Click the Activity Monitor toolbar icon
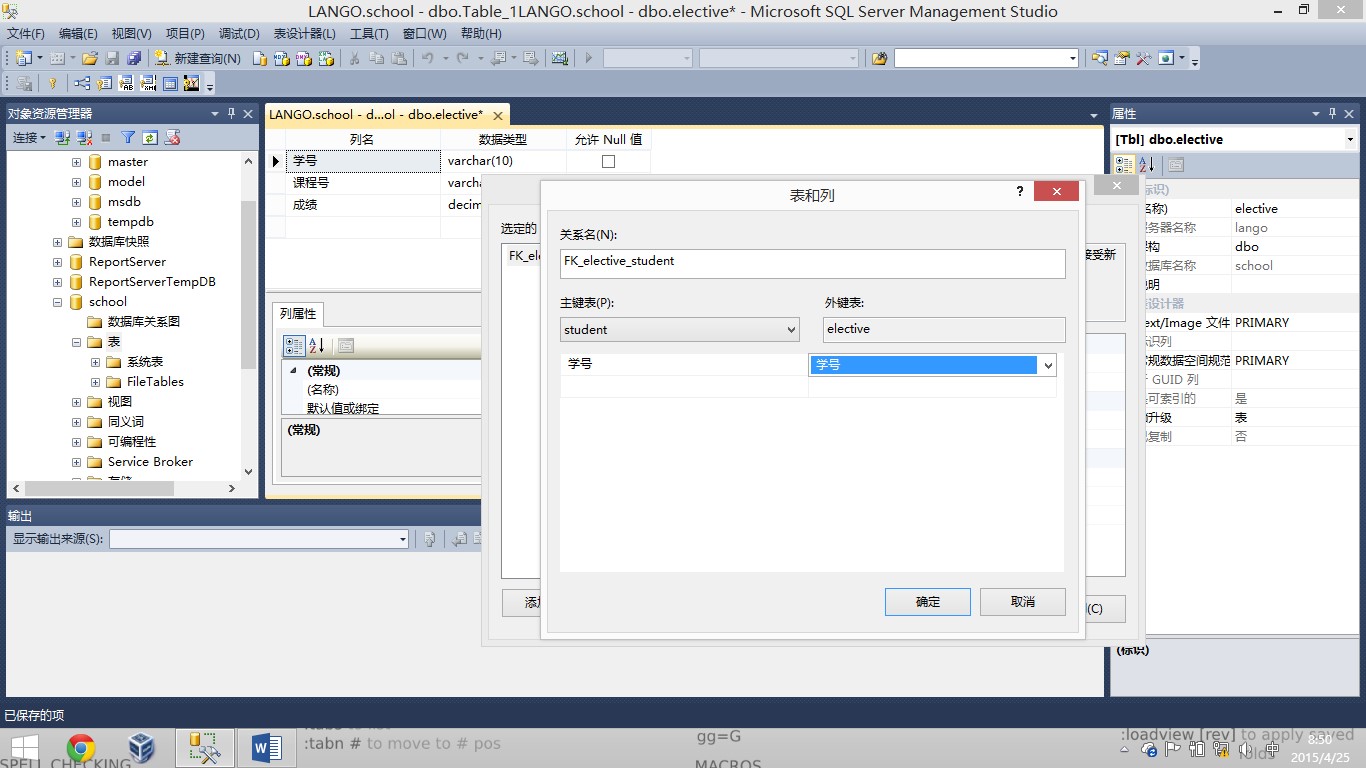This screenshot has width=1366, height=768. [x=560, y=58]
